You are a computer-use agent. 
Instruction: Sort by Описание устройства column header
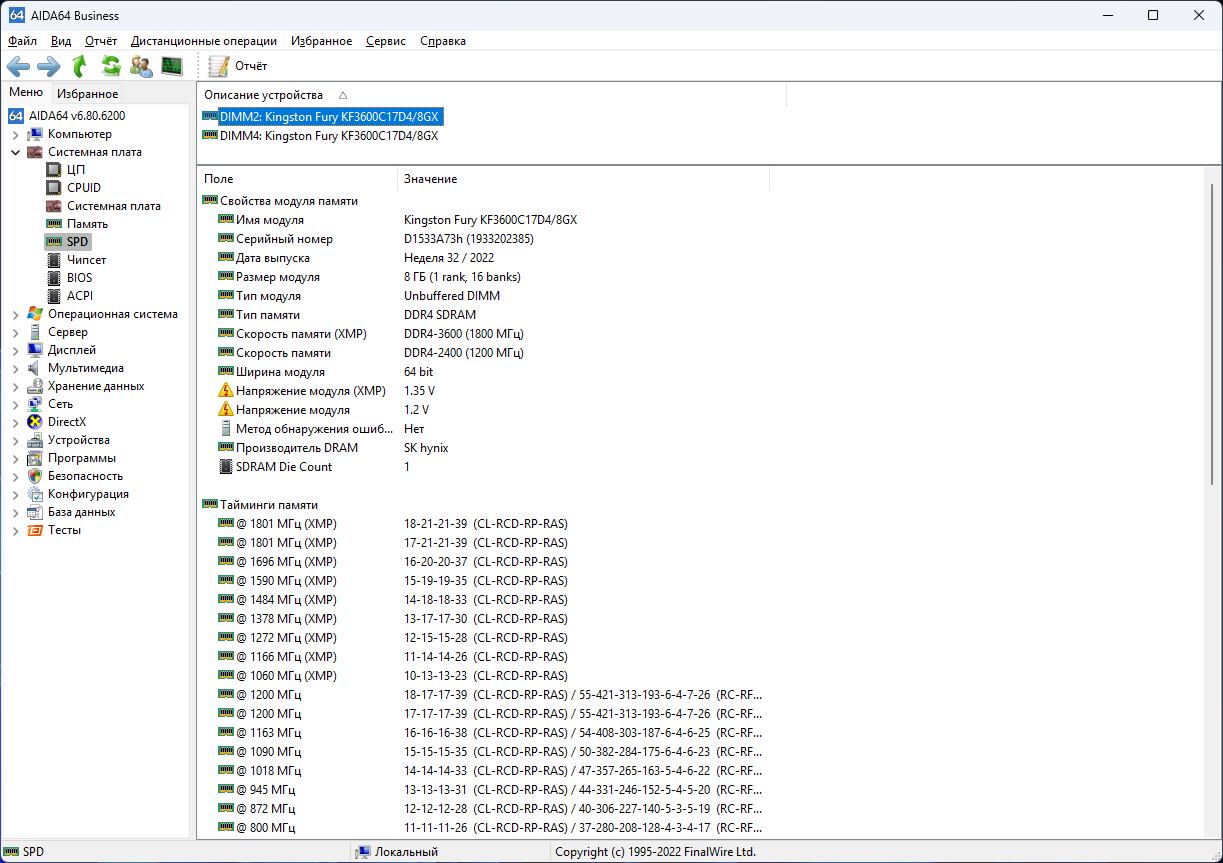[264, 95]
